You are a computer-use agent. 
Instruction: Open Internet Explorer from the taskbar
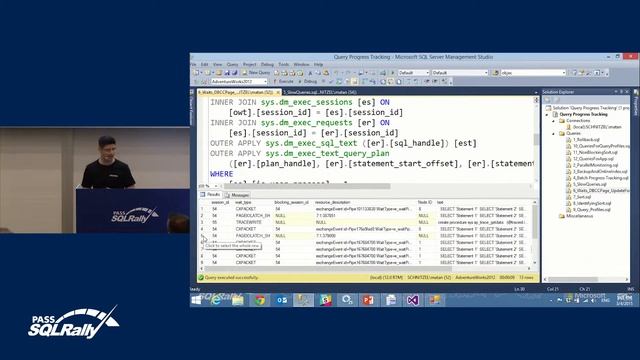click(216, 300)
